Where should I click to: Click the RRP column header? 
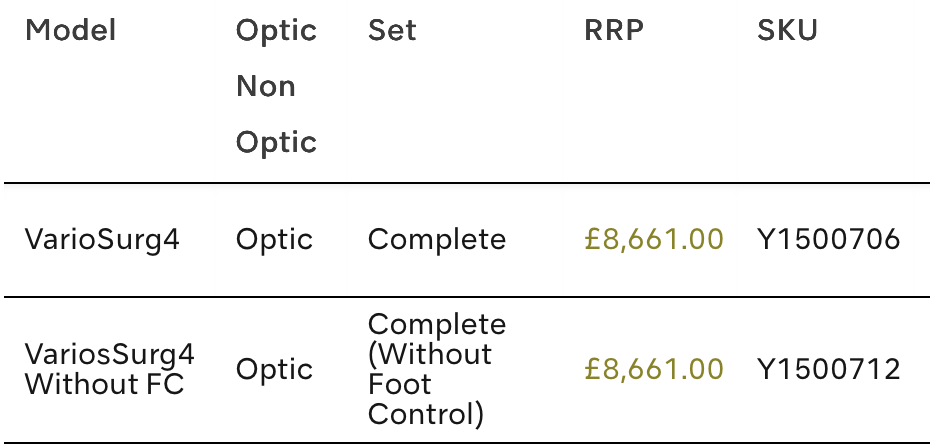click(x=613, y=31)
